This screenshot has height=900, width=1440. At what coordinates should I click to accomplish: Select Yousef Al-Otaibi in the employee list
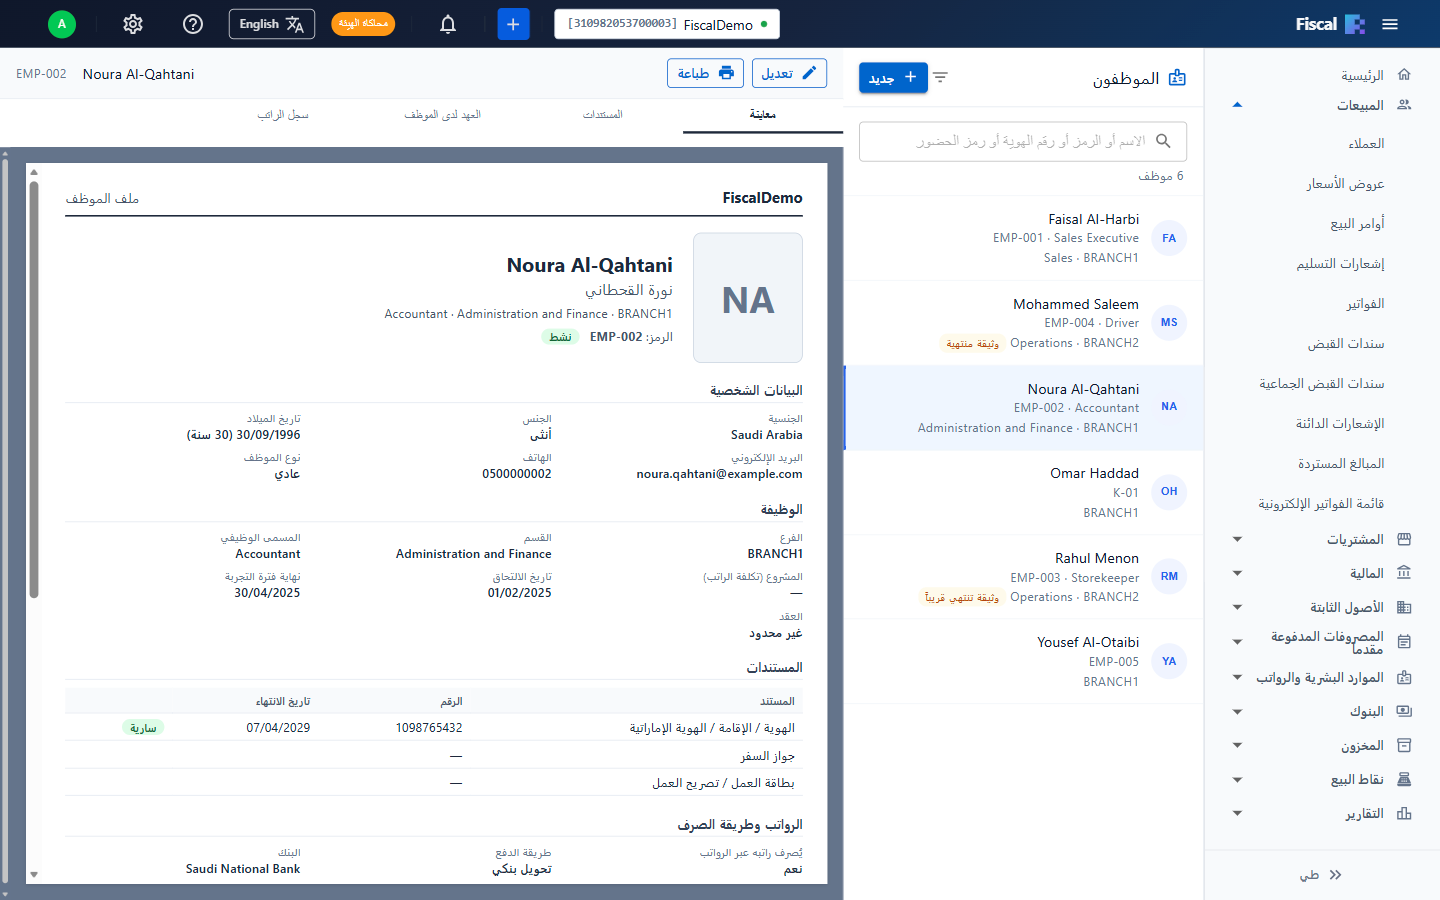click(x=1024, y=661)
